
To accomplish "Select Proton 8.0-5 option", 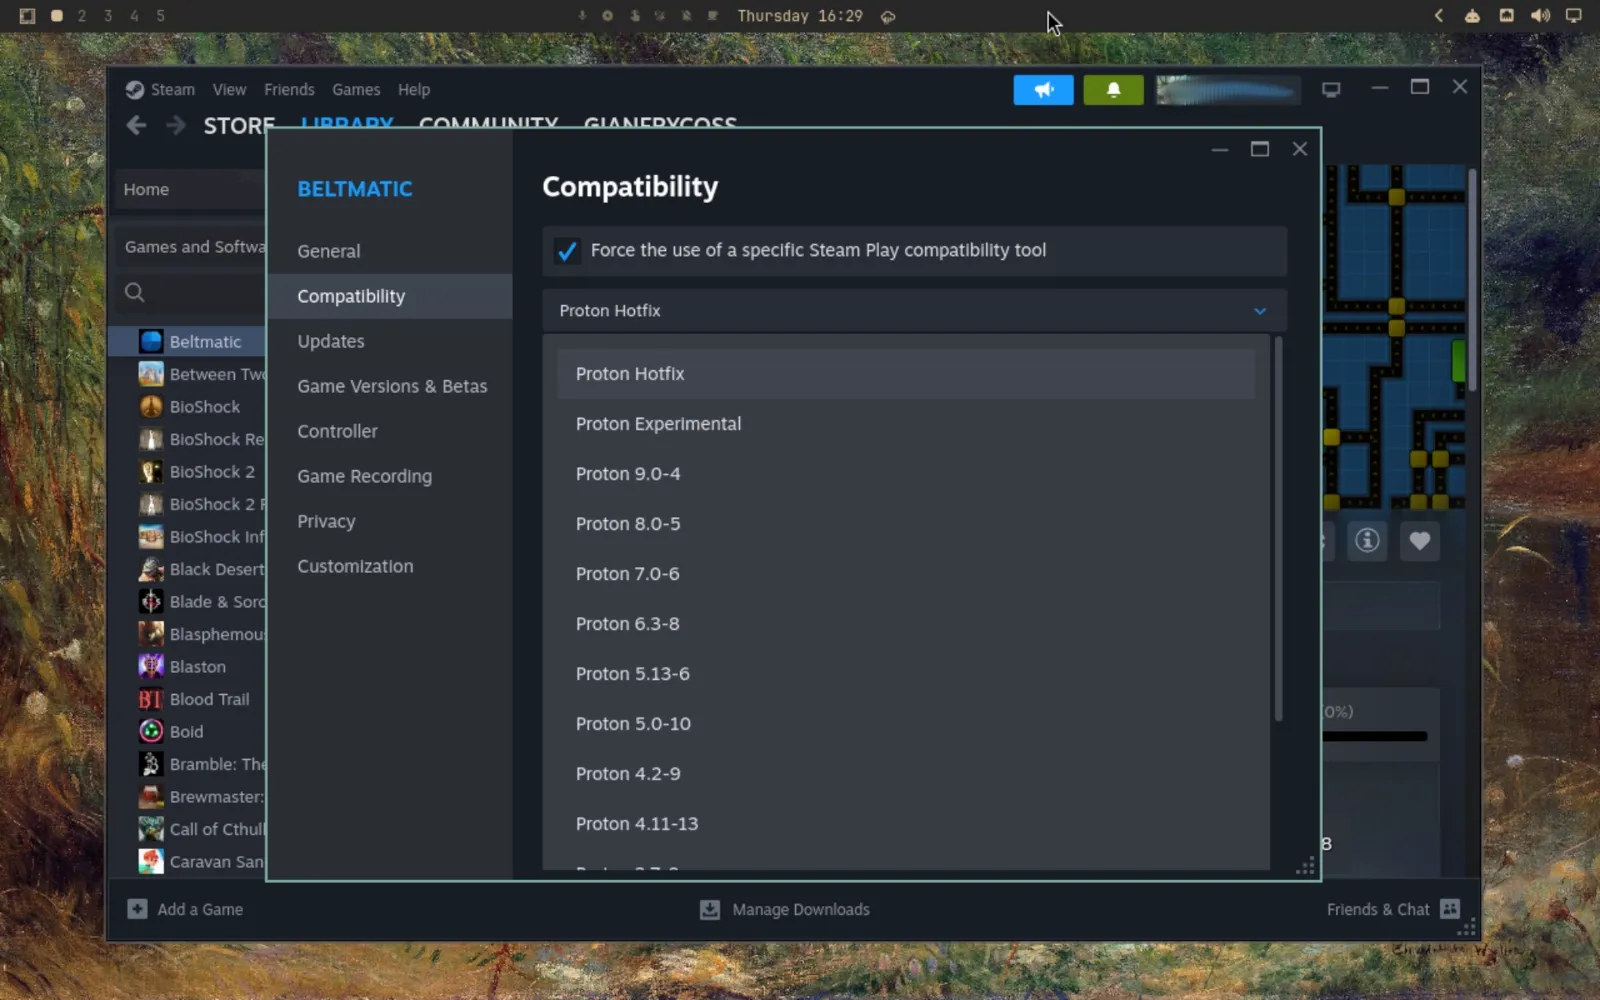I will point(906,524).
